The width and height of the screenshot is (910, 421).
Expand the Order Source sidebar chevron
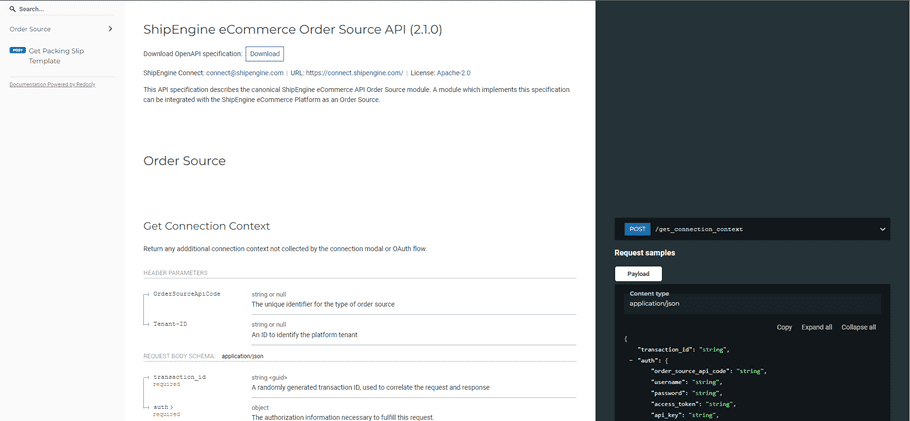pyautogui.click(x=110, y=29)
